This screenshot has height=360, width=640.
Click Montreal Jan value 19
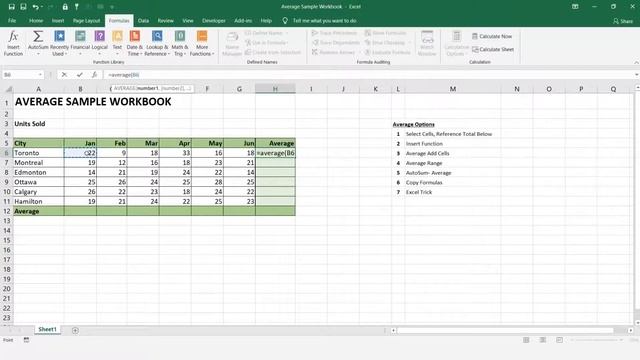click(x=80, y=162)
